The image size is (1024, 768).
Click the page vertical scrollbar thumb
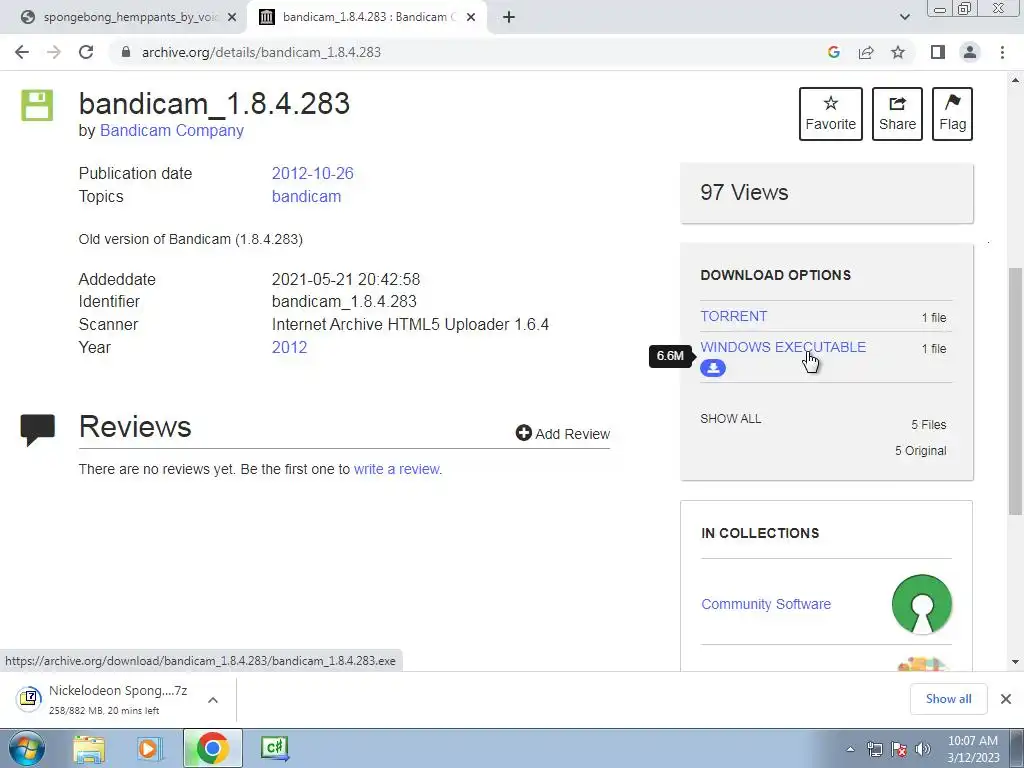[x=1015, y=391]
